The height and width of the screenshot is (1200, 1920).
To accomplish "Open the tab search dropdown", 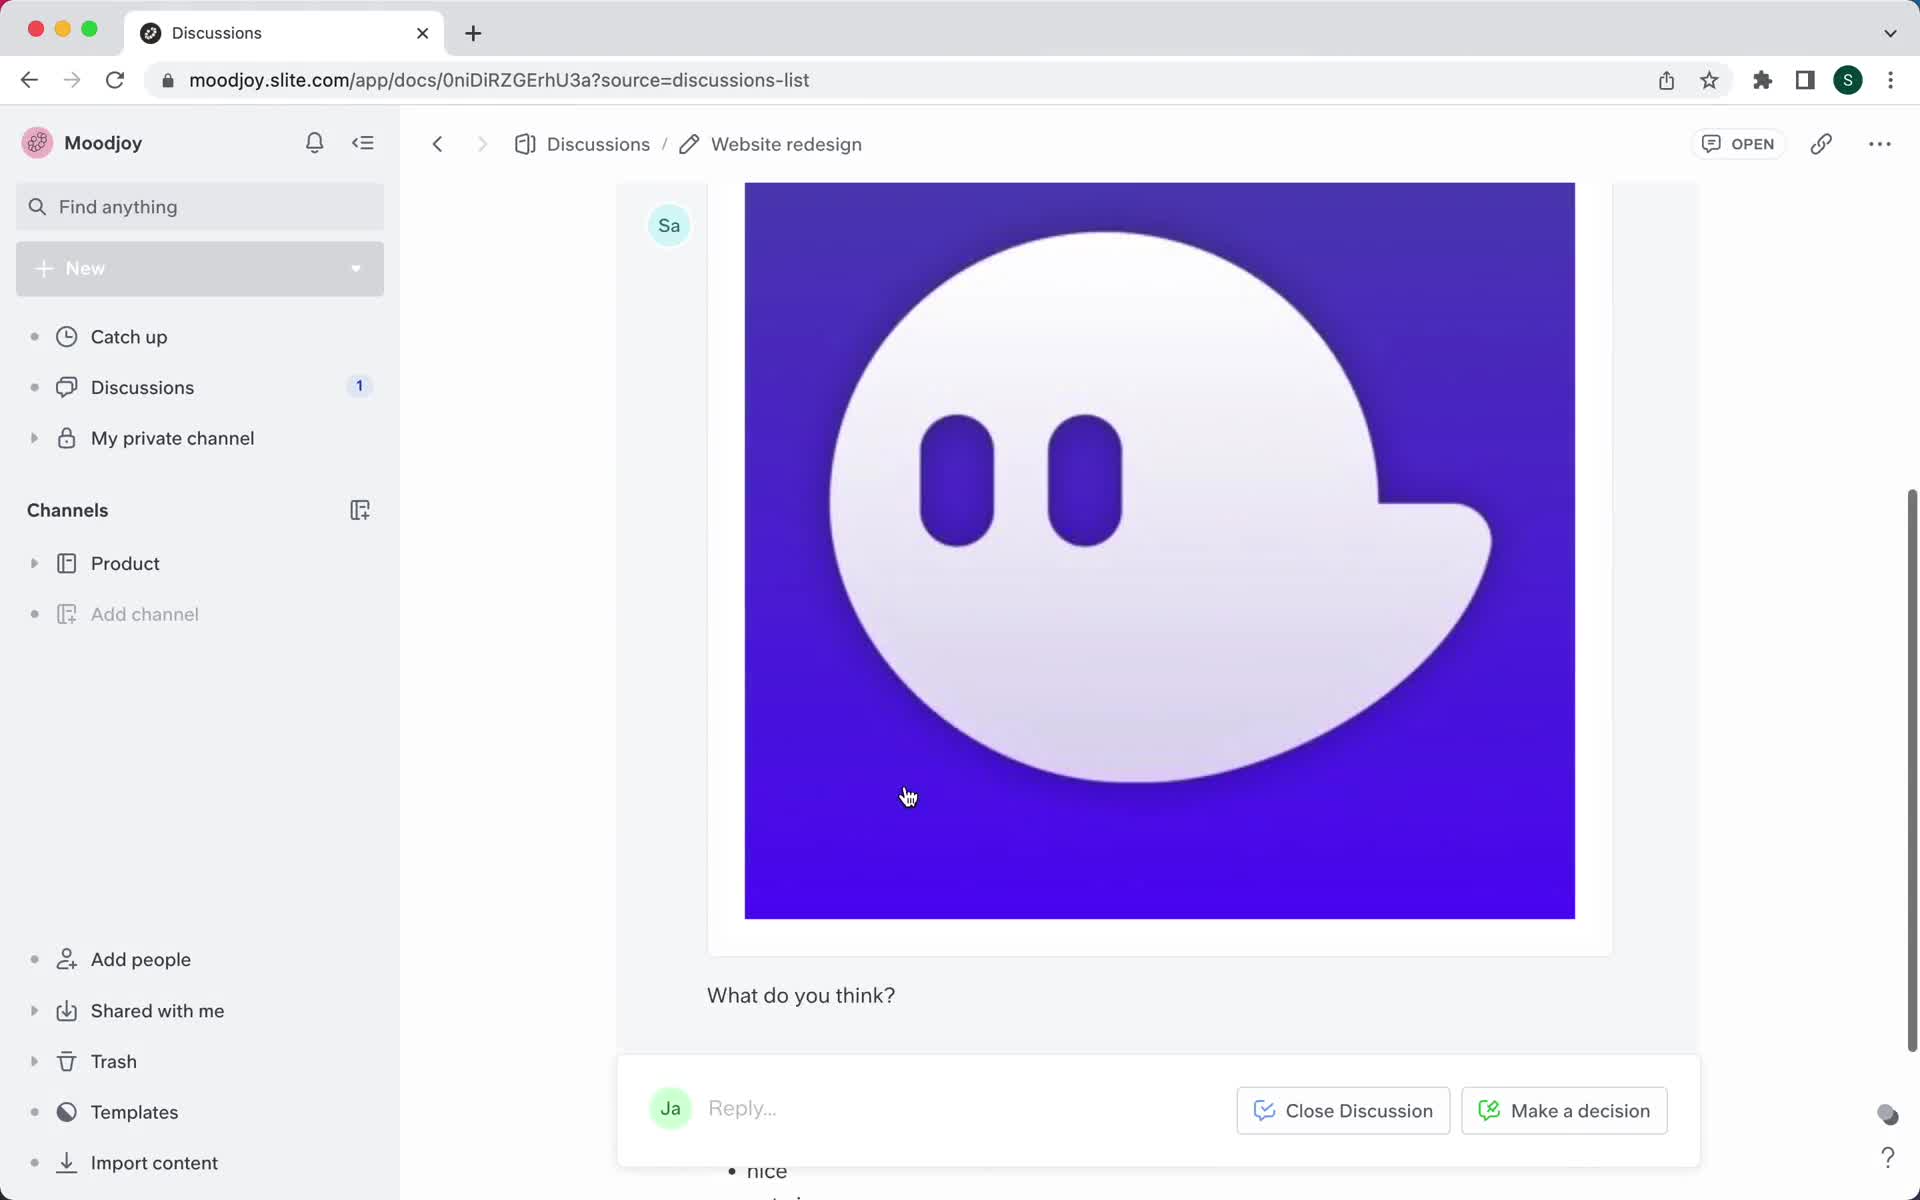I will click(x=1890, y=33).
